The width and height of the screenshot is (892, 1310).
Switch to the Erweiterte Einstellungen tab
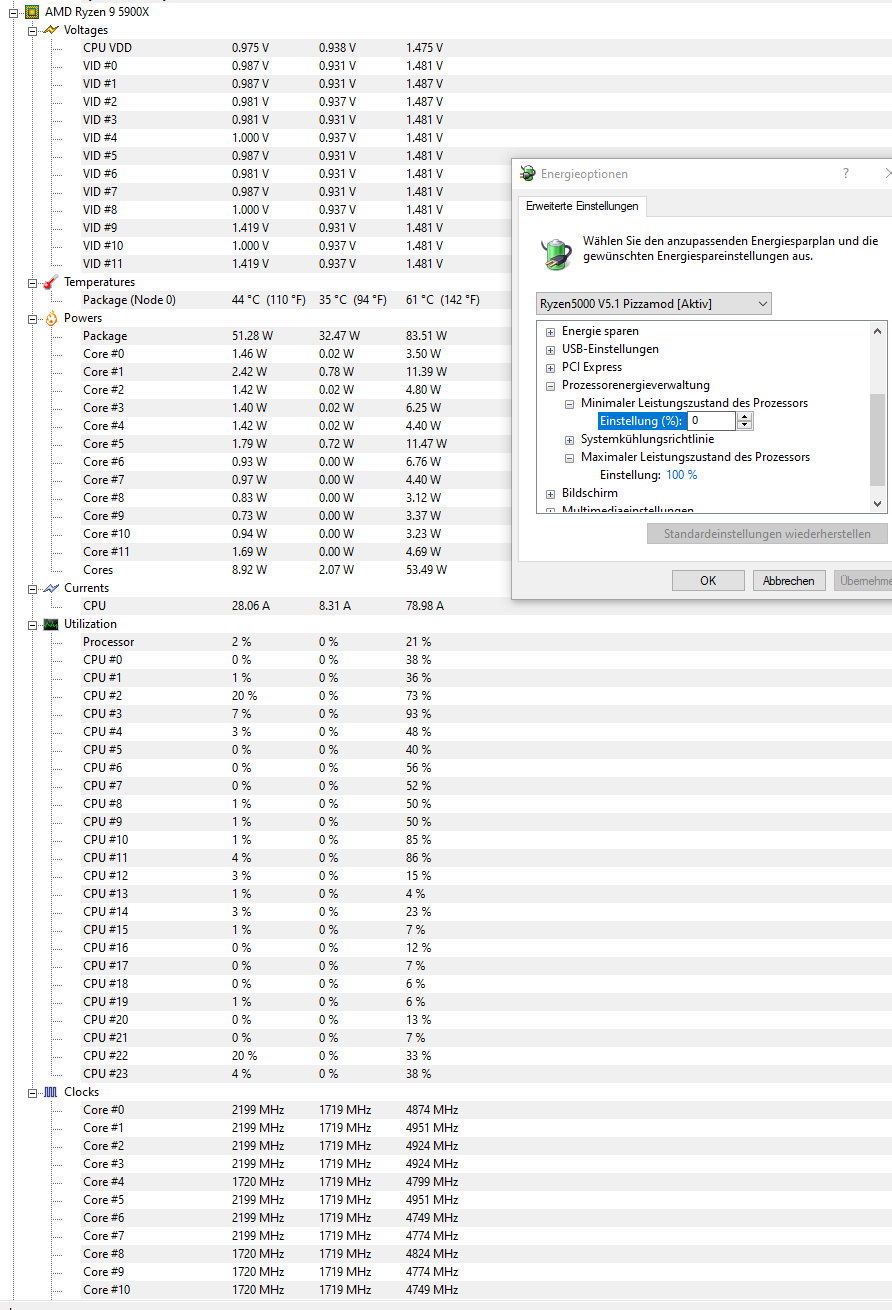[582, 205]
